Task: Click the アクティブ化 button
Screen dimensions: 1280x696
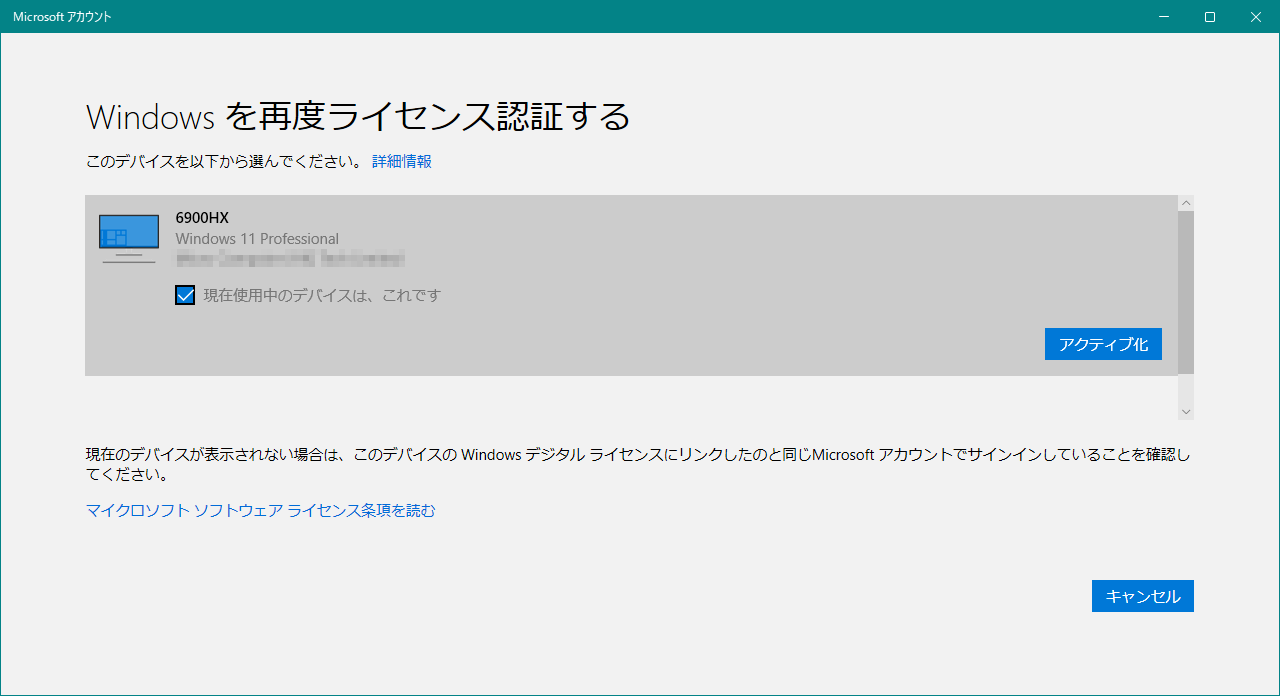Action: 1103,344
